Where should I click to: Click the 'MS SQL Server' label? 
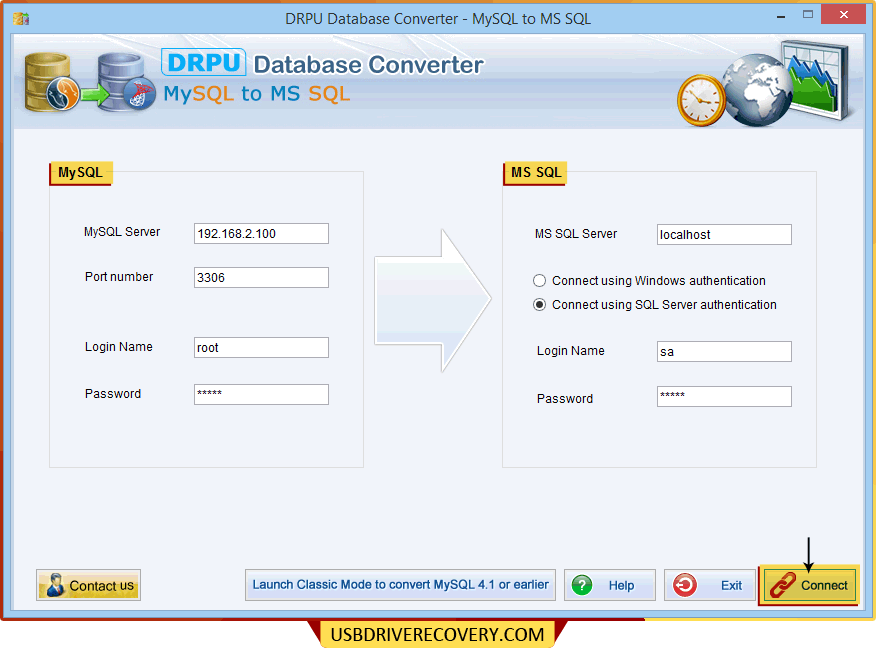(x=576, y=234)
